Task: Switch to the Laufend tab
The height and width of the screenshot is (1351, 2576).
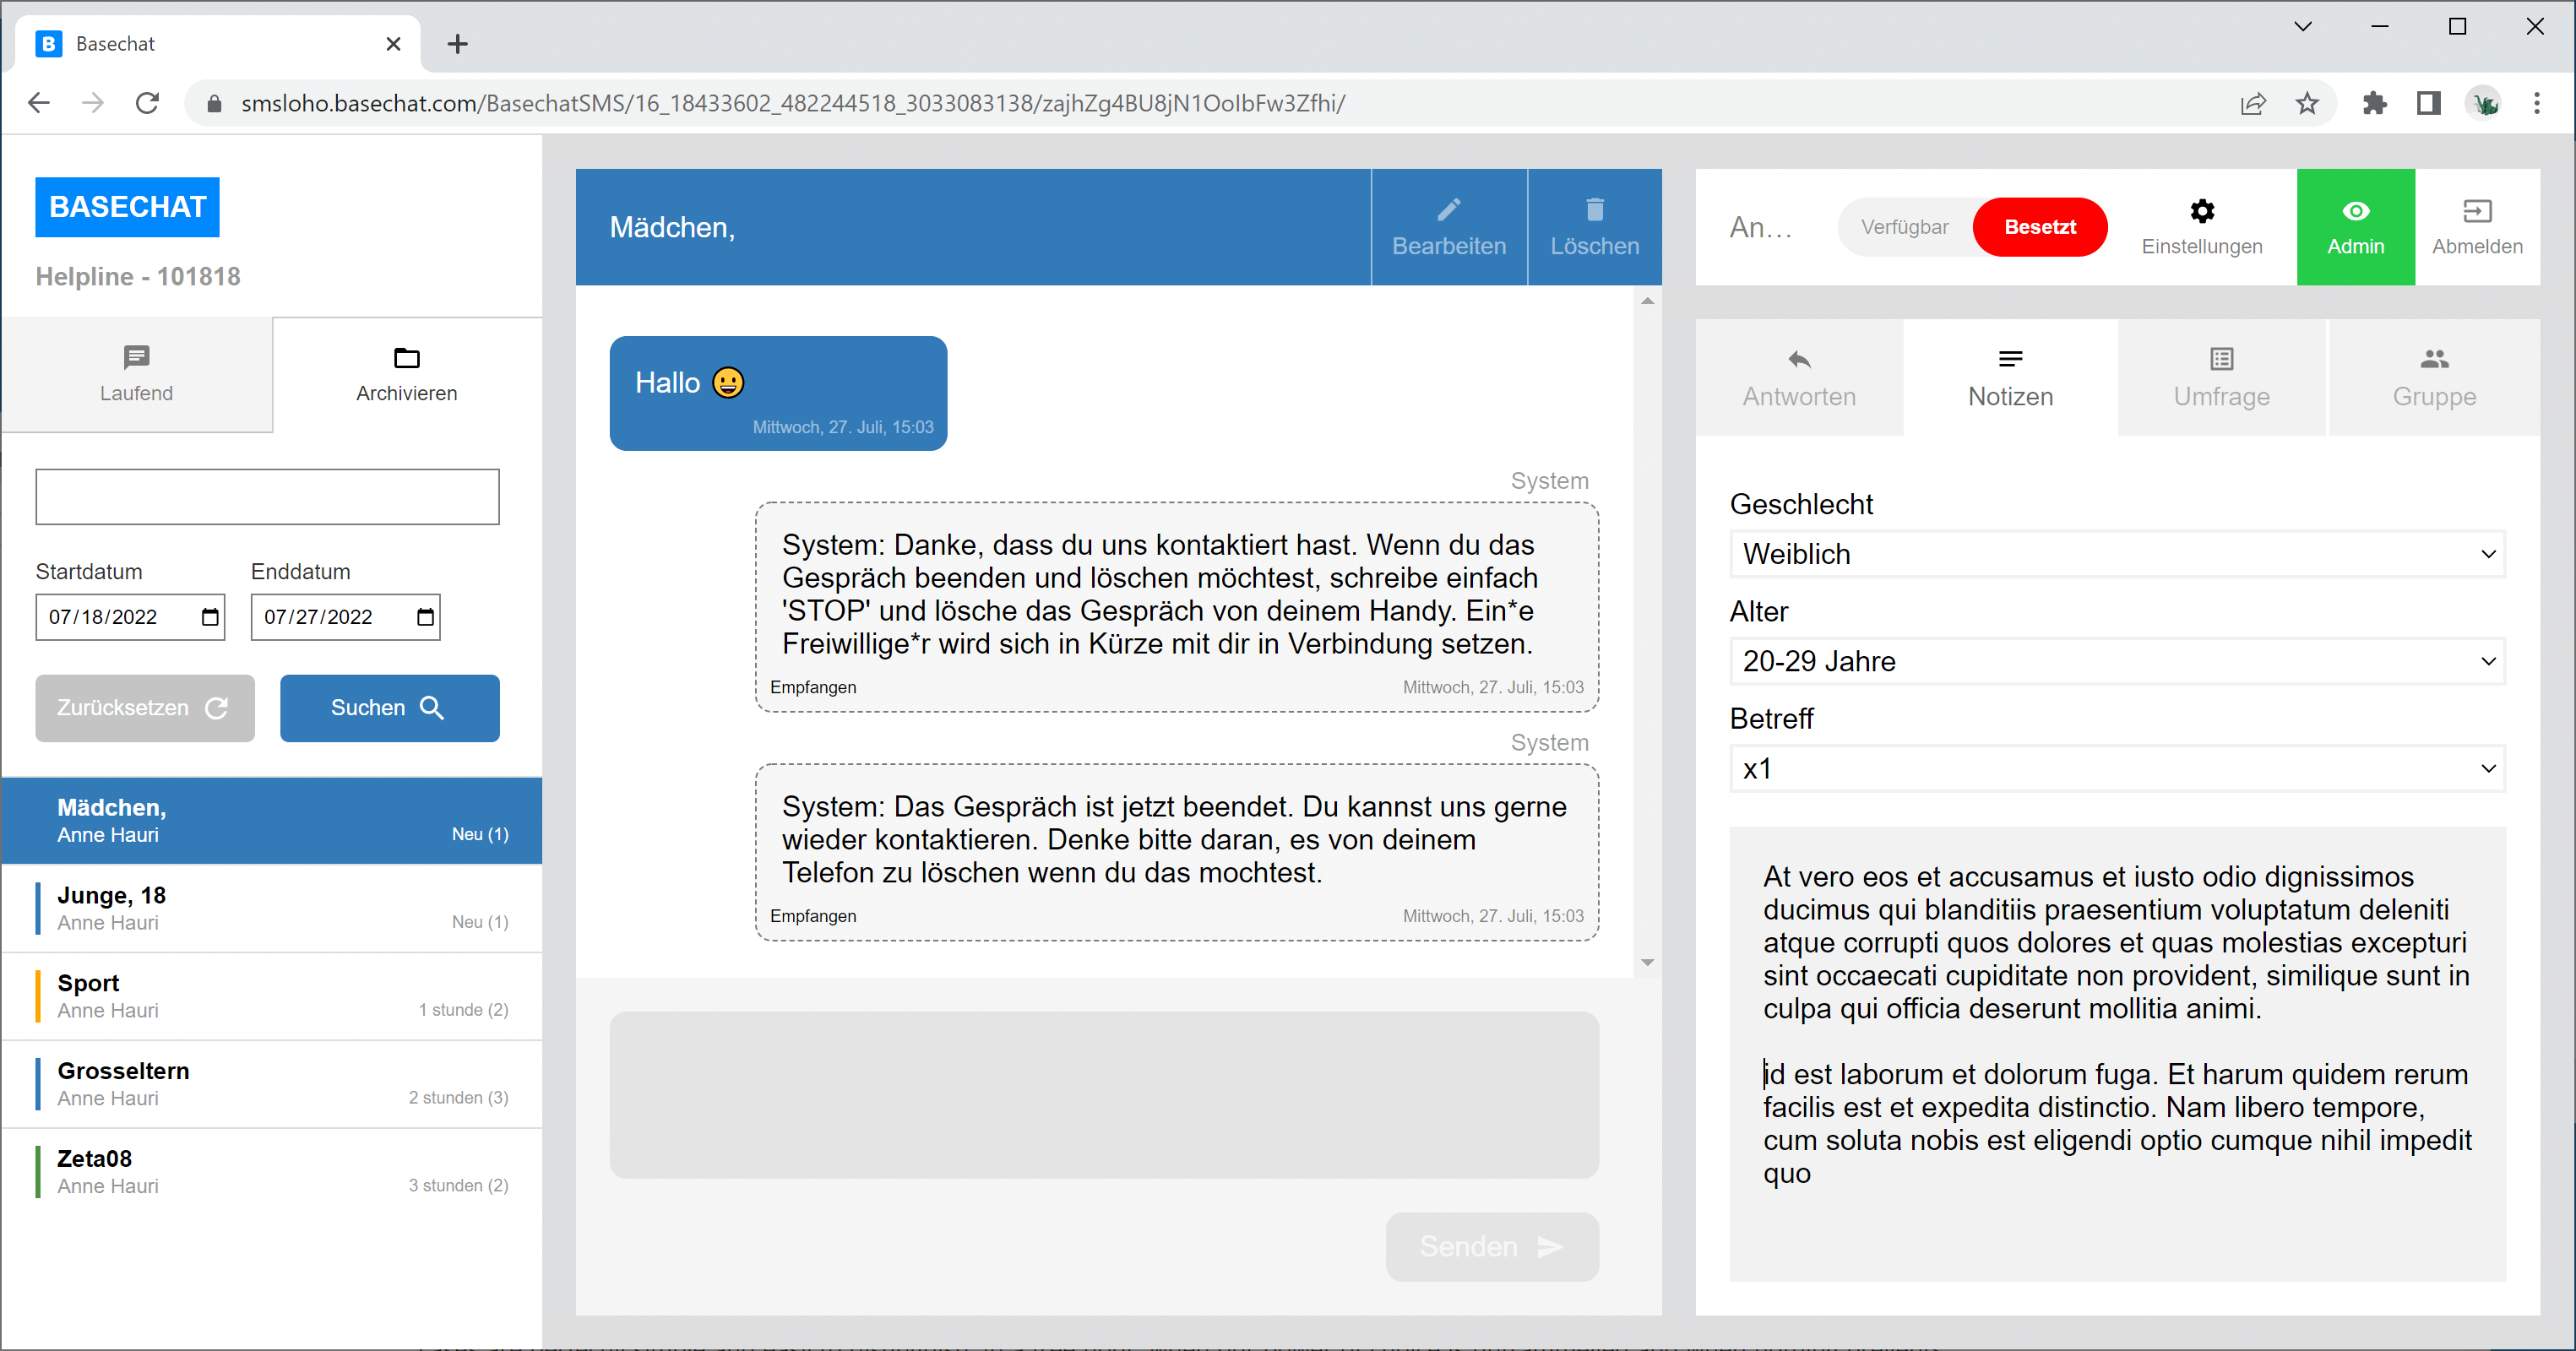Action: coord(136,374)
